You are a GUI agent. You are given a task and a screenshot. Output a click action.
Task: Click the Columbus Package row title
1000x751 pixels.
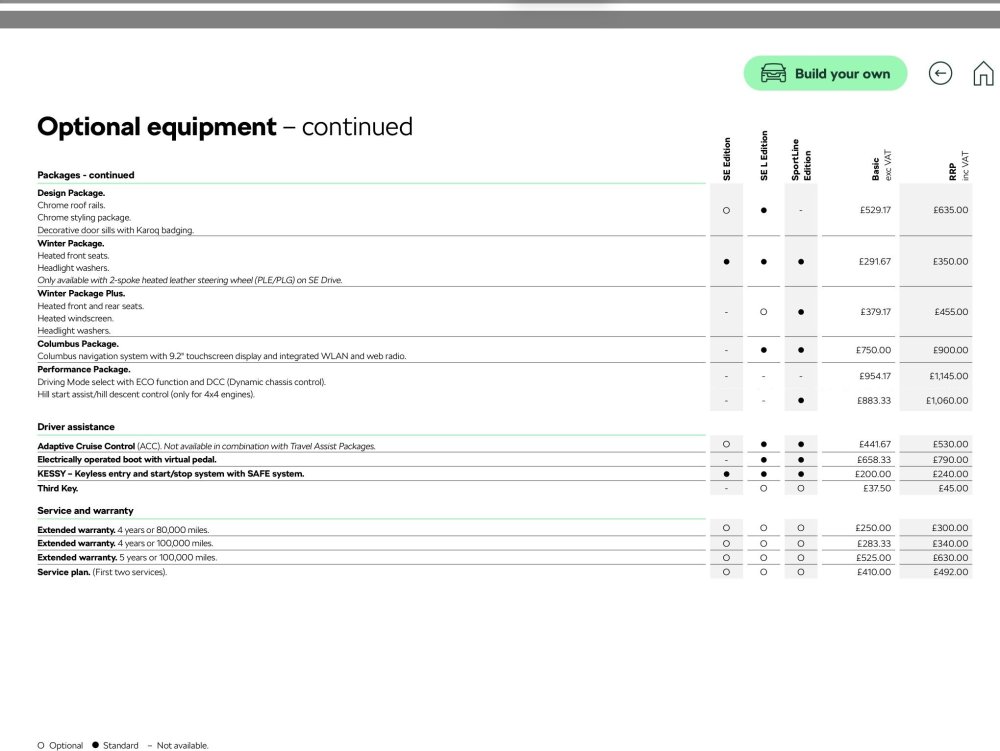pyautogui.click(x=78, y=344)
